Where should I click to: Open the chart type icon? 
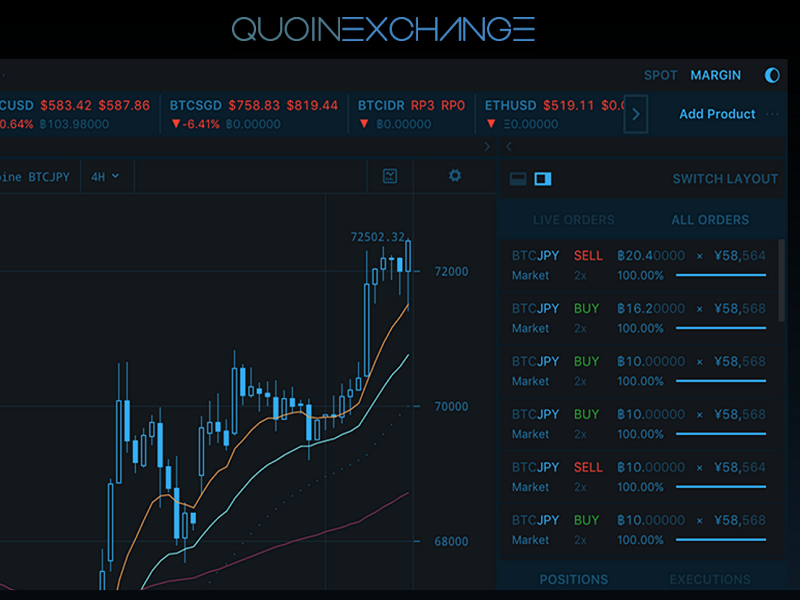click(x=389, y=176)
